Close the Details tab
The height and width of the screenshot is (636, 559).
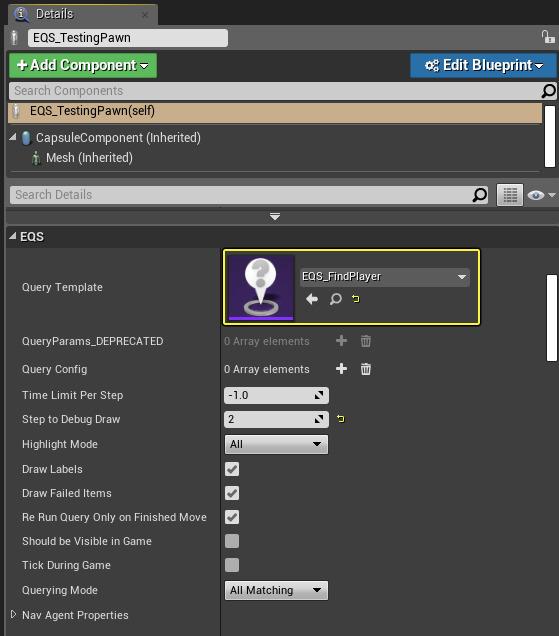145,15
